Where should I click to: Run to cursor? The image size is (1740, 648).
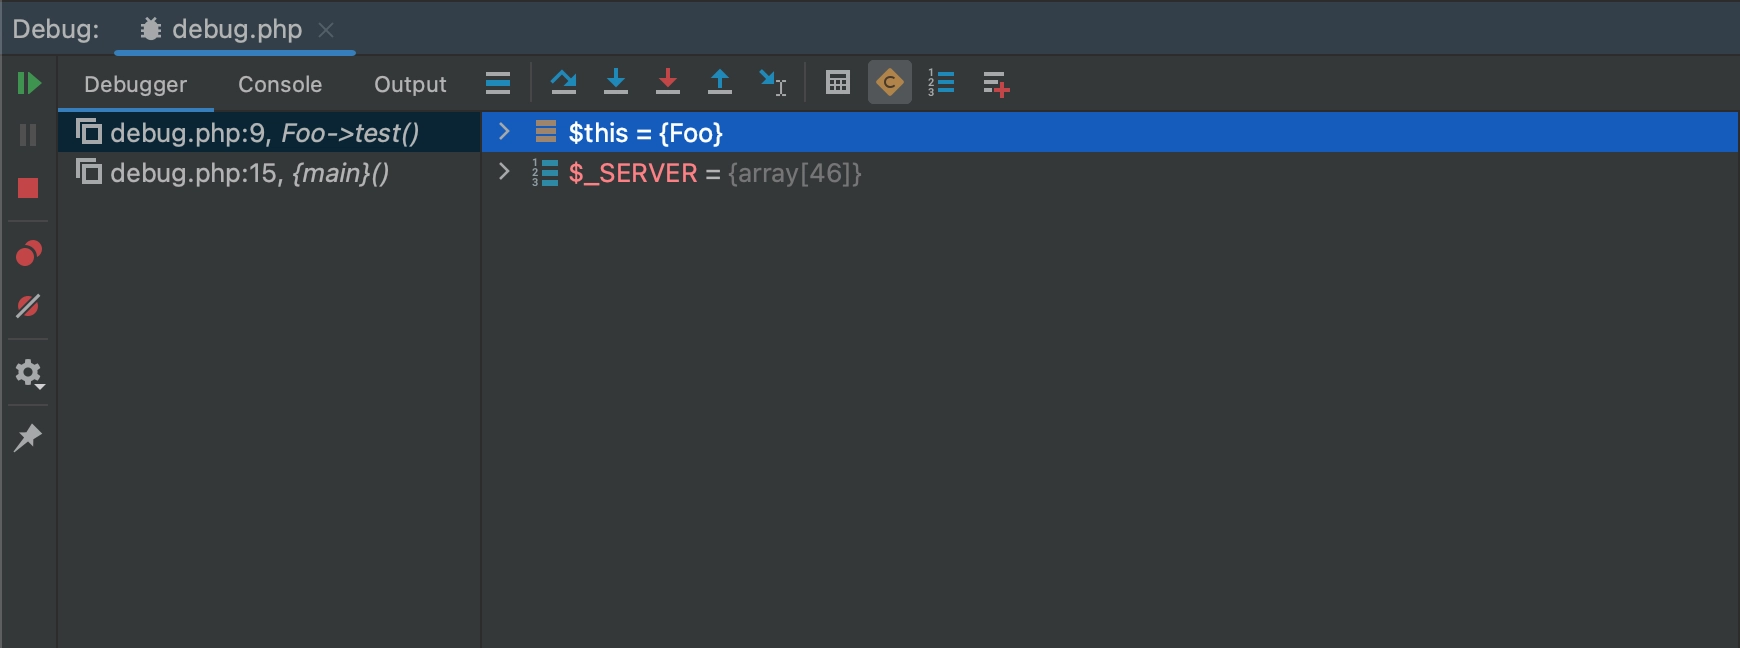[x=773, y=83]
